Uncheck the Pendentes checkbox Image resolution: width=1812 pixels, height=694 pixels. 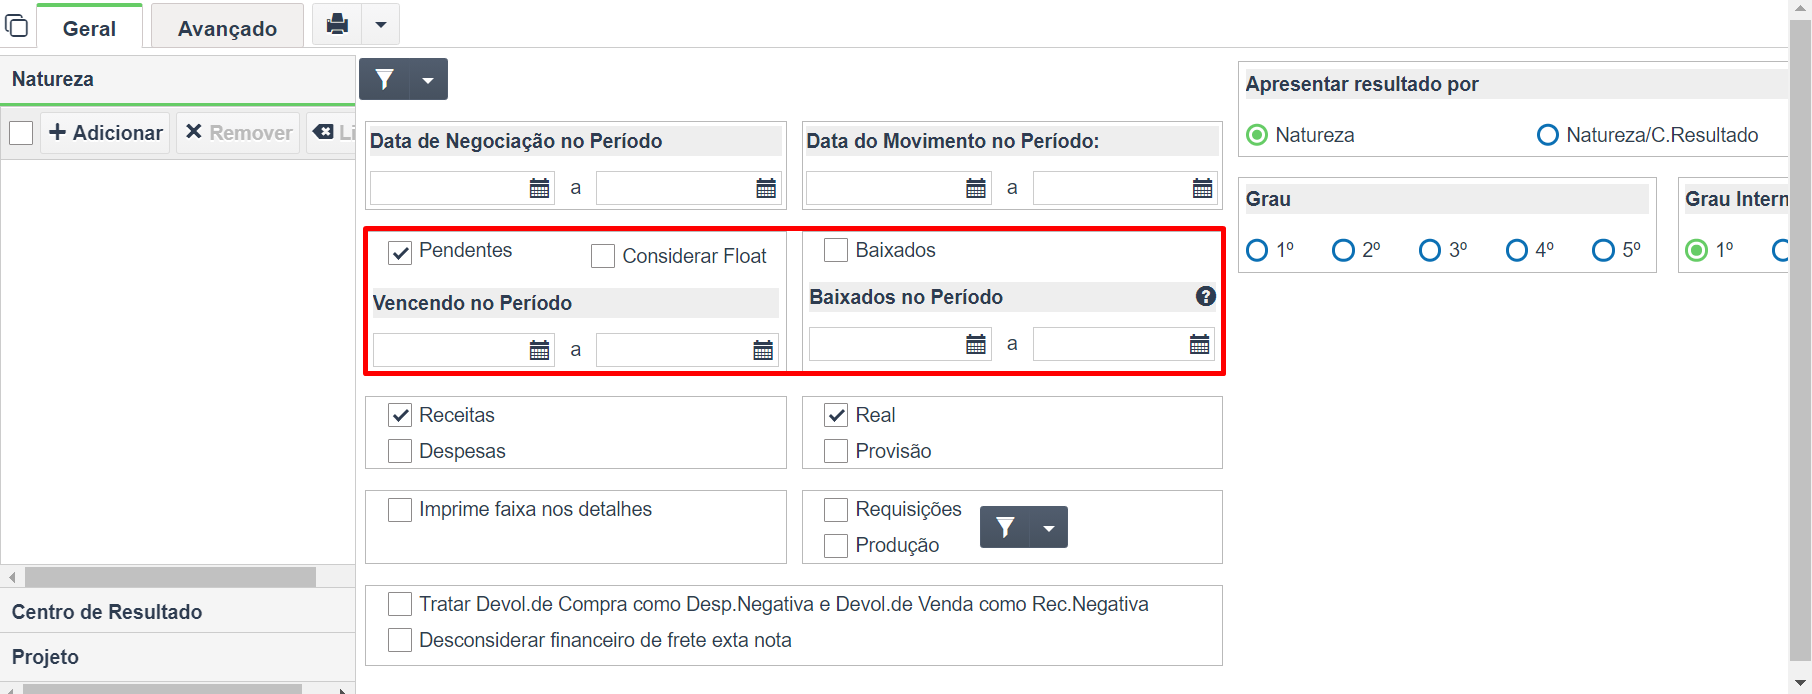coord(400,252)
